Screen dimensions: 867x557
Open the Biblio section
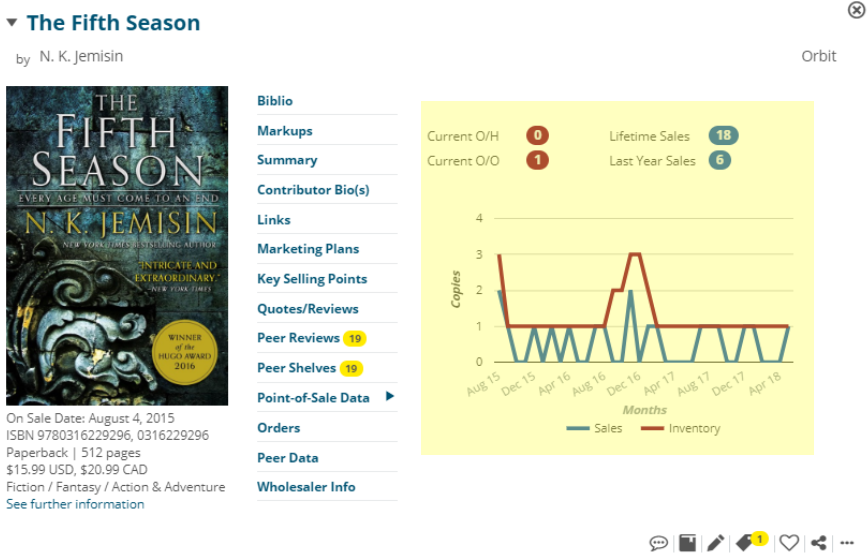pyautogui.click(x=275, y=101)
